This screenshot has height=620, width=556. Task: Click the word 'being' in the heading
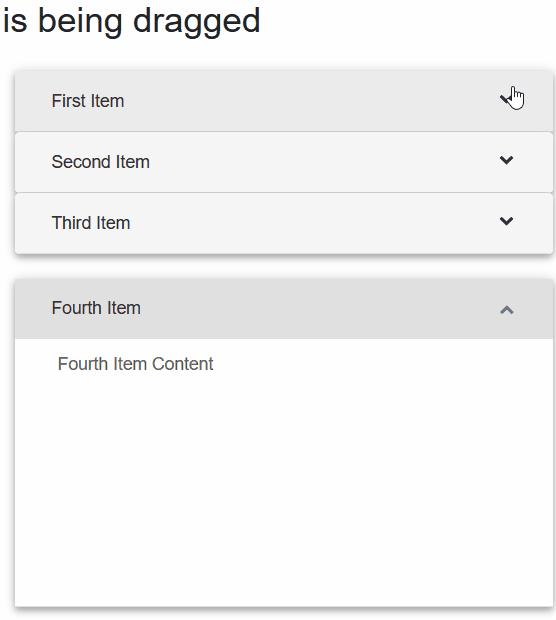coord(80,23)
